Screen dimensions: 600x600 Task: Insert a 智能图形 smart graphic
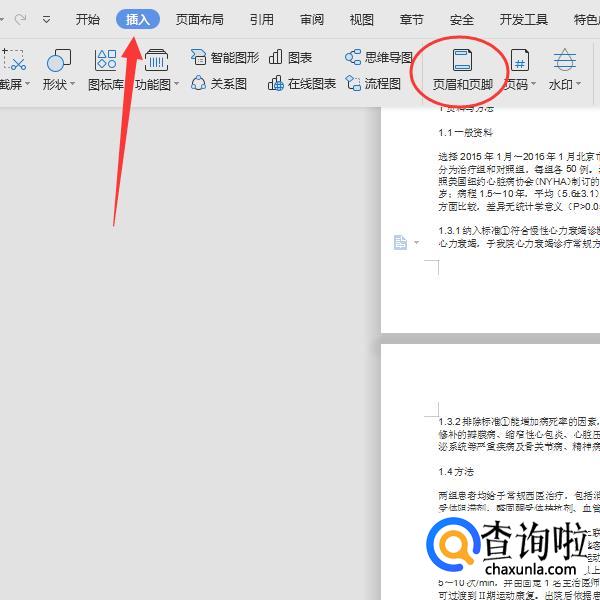click(x=226, y=58)
